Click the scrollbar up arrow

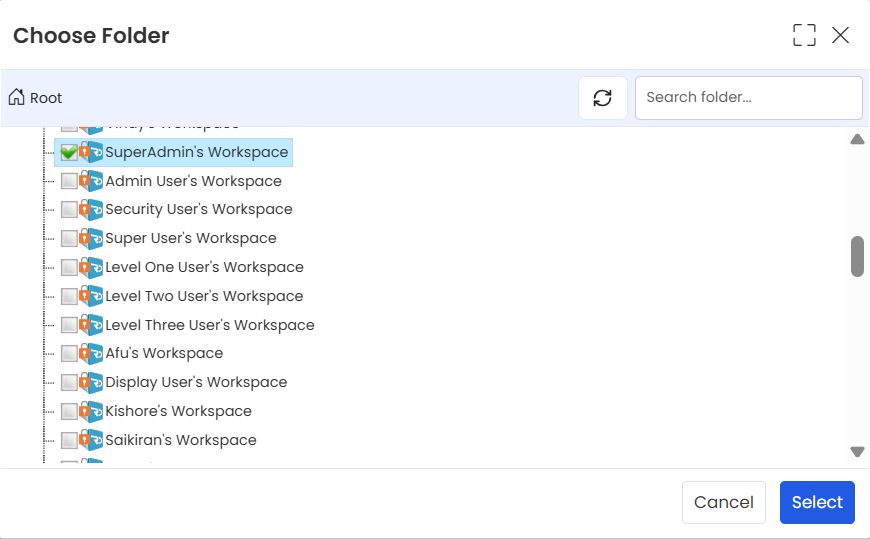pos(857,139)
